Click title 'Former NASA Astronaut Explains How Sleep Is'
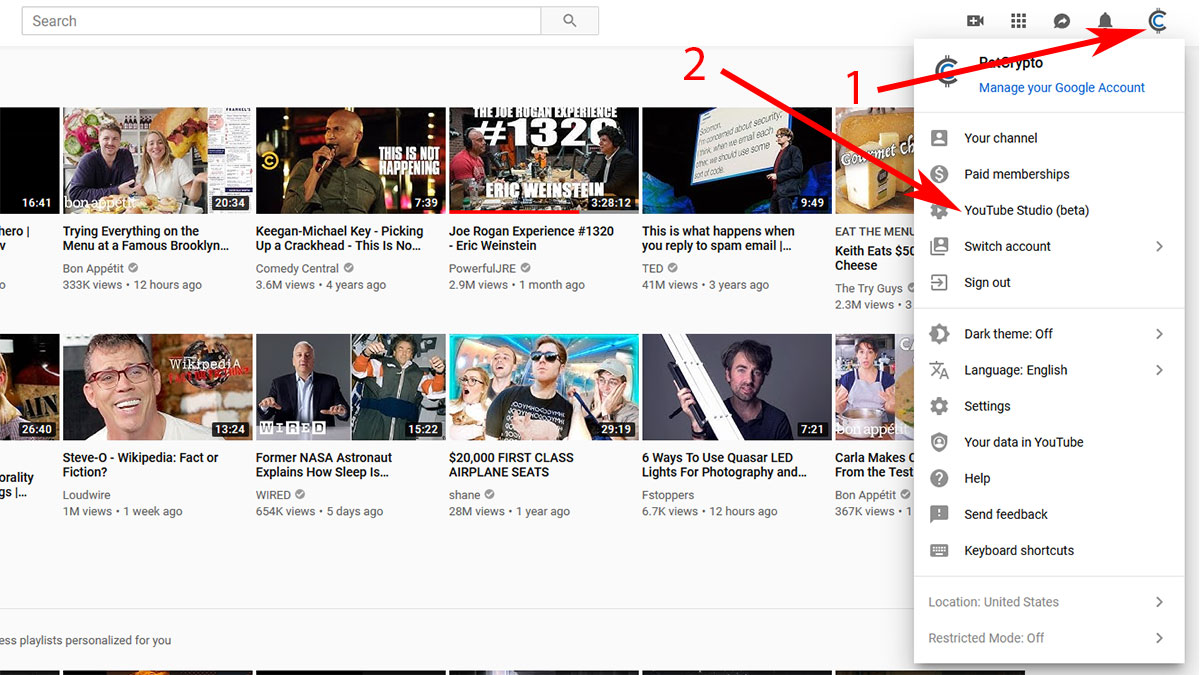Viewport: 1200px width, 675px height. (x=324, y=465)
